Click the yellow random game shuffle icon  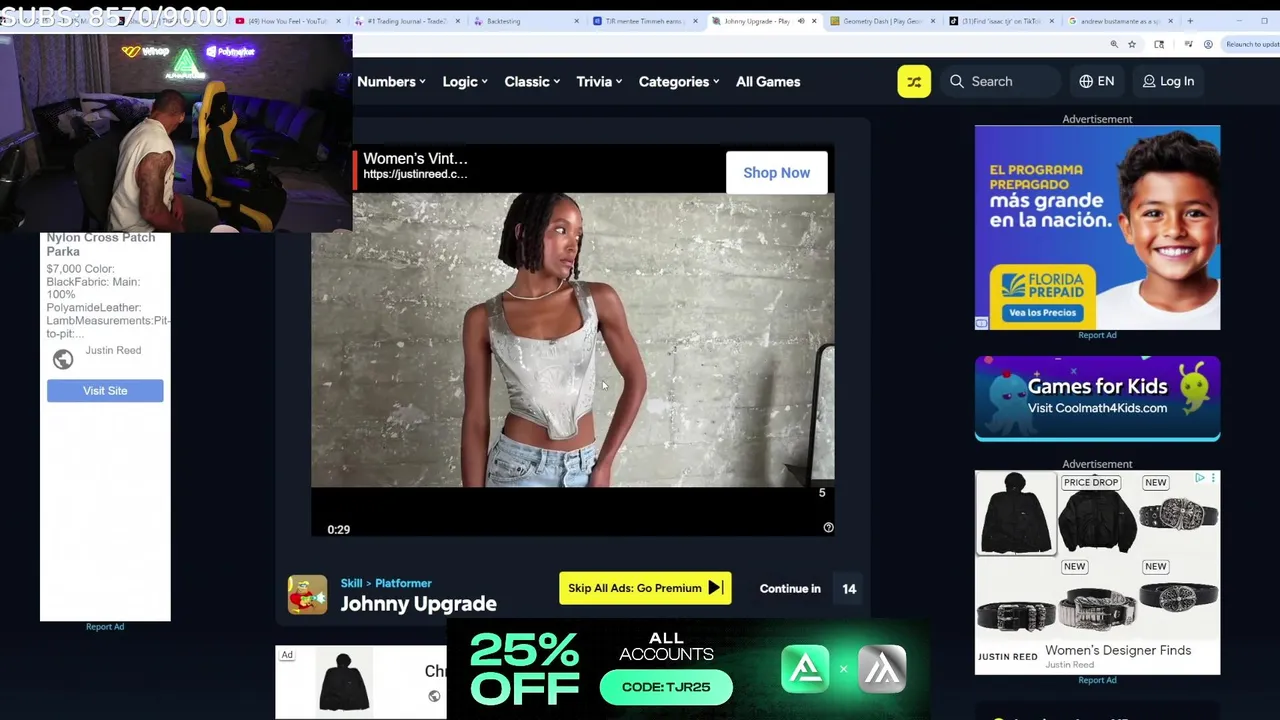click(x=914, y=81)
